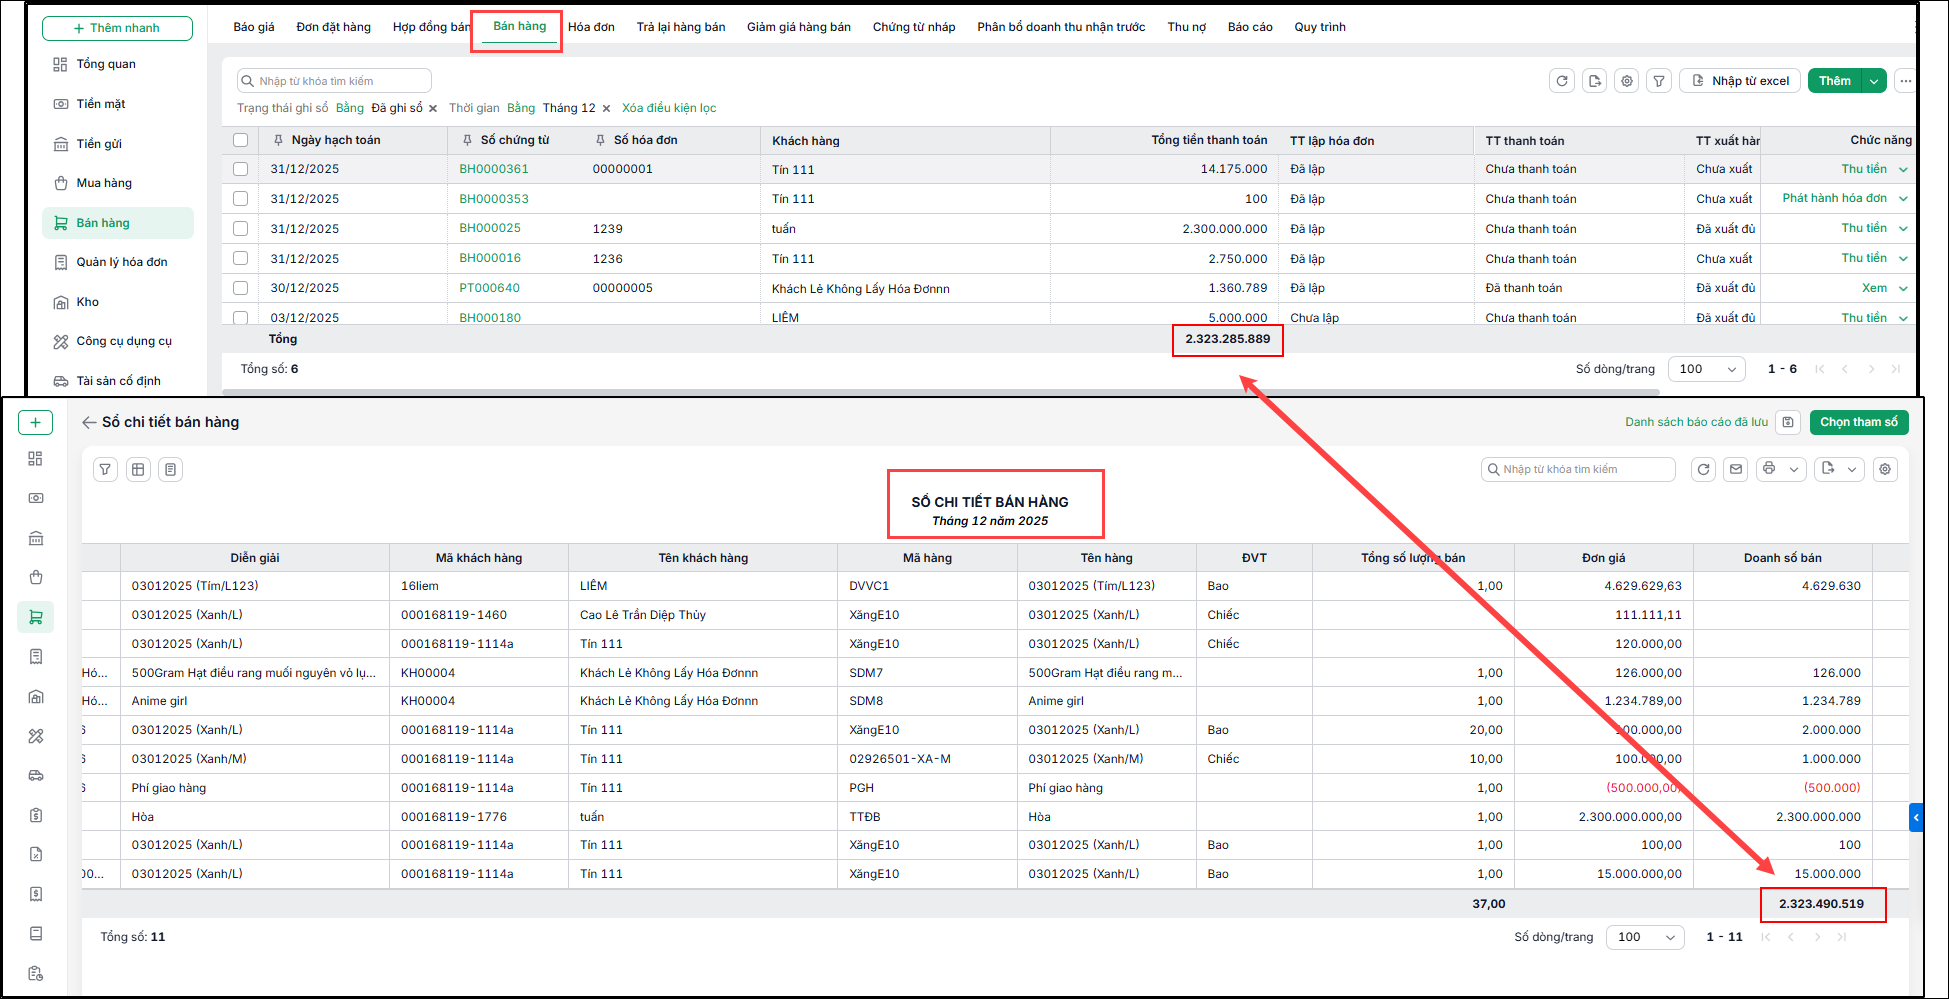Open Tiền mặt in the upper sidebar
The image size is (1949, 999).
101,104
